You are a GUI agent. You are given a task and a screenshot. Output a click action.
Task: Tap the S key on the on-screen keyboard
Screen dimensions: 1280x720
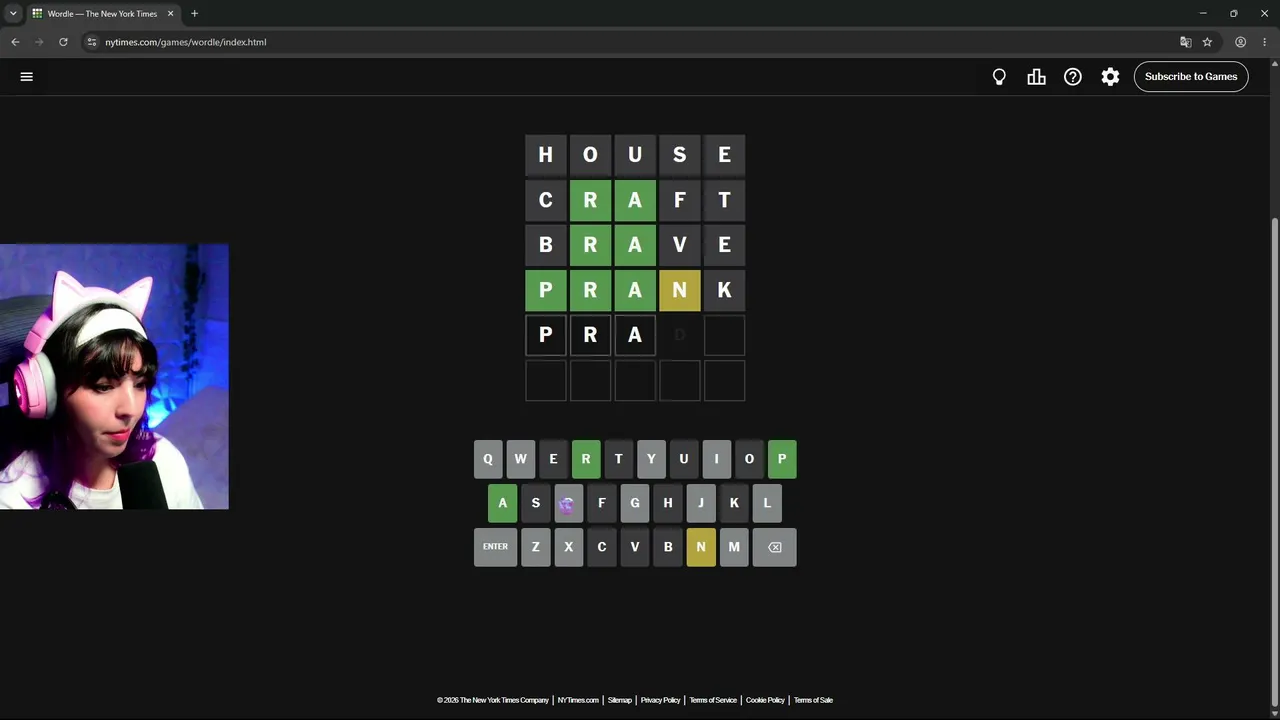tap(536, 503)
